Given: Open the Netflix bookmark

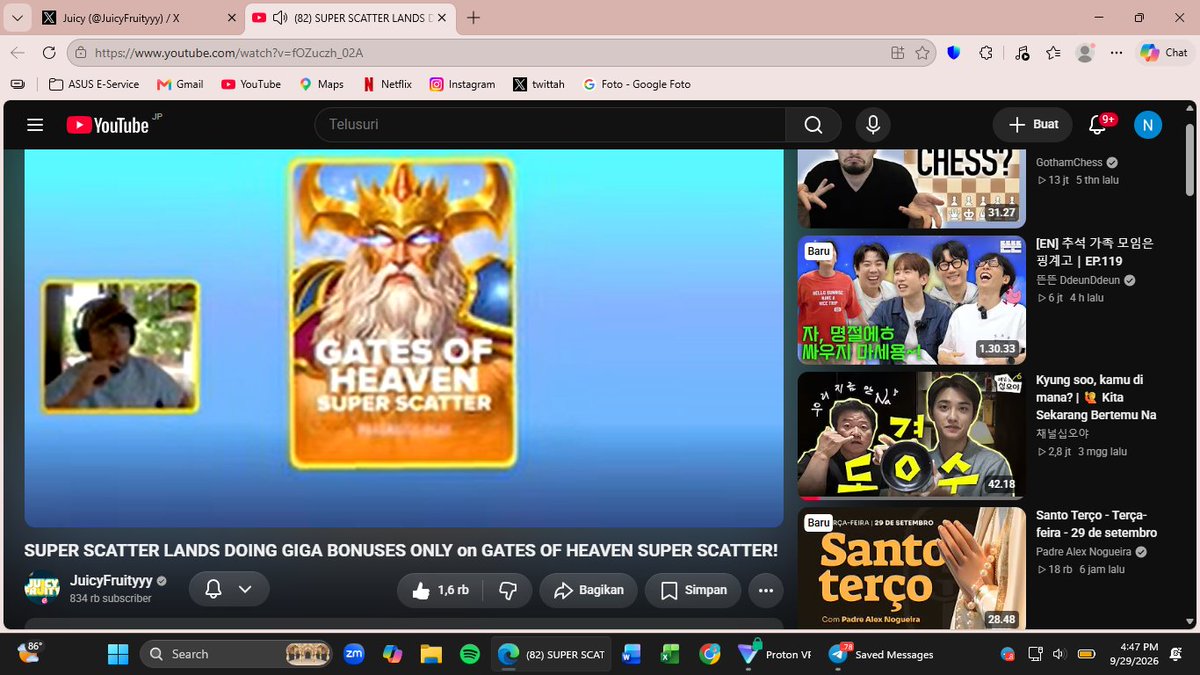Looking at the screenshot, I should [x=387, y=84].
